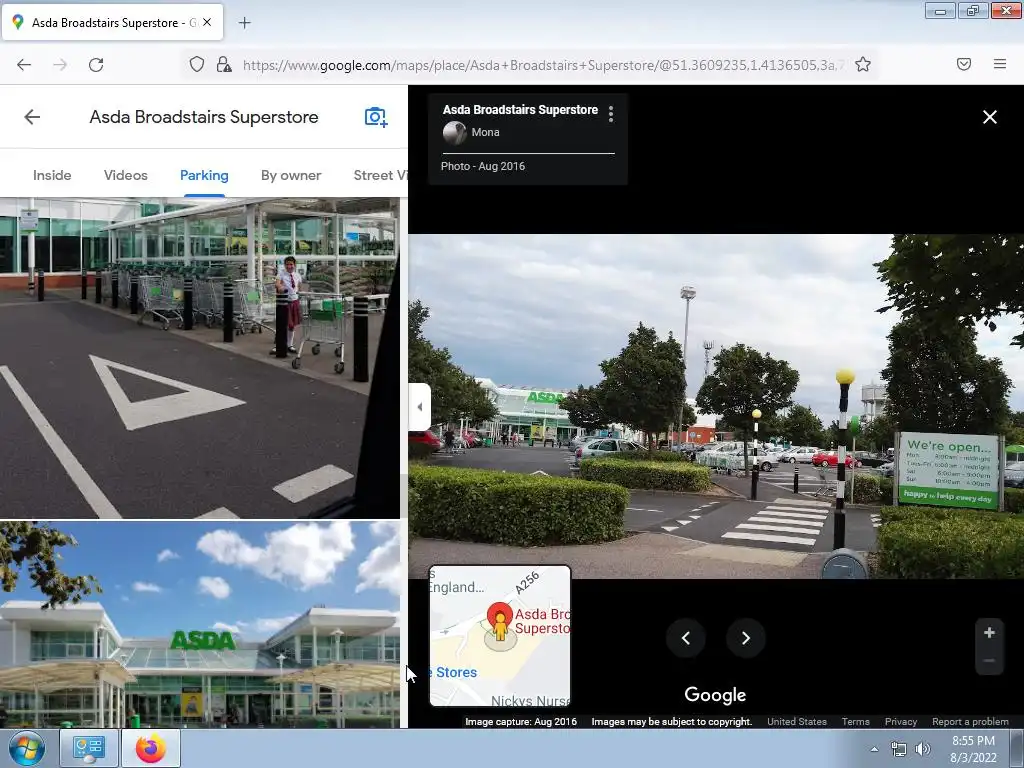Switch to the Videos tab
This screenshot has height=768, width=1024.
[x=125, y=175]
